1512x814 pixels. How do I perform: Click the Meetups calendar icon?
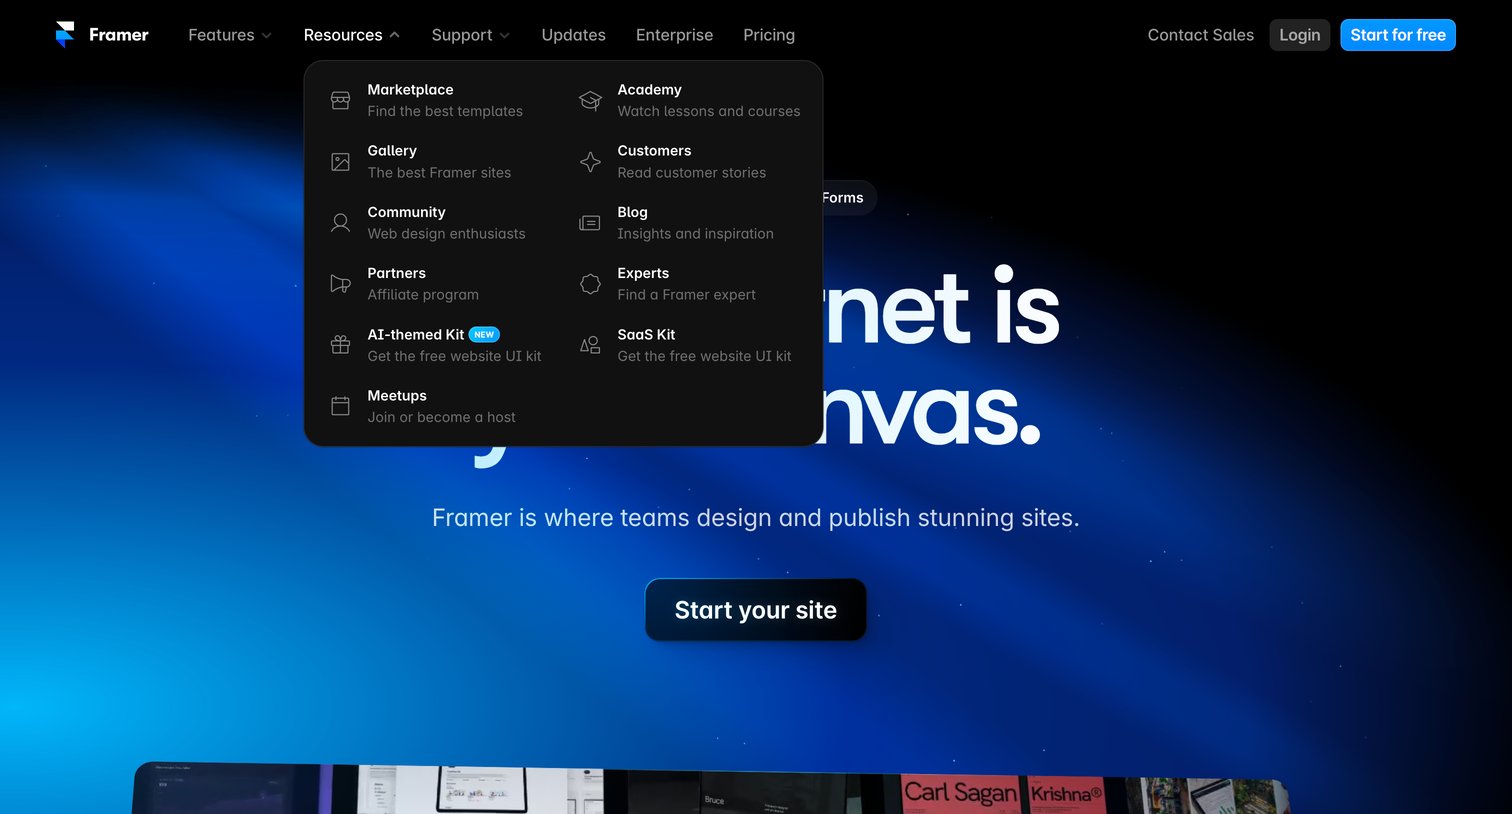[340, 406]
